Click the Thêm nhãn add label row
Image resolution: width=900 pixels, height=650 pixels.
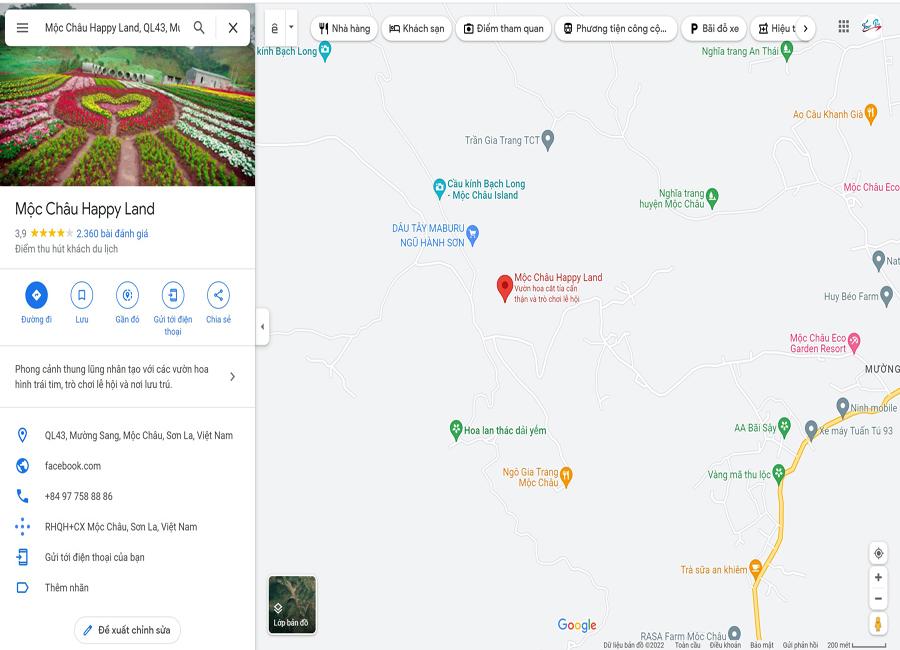tap(127, 587)
